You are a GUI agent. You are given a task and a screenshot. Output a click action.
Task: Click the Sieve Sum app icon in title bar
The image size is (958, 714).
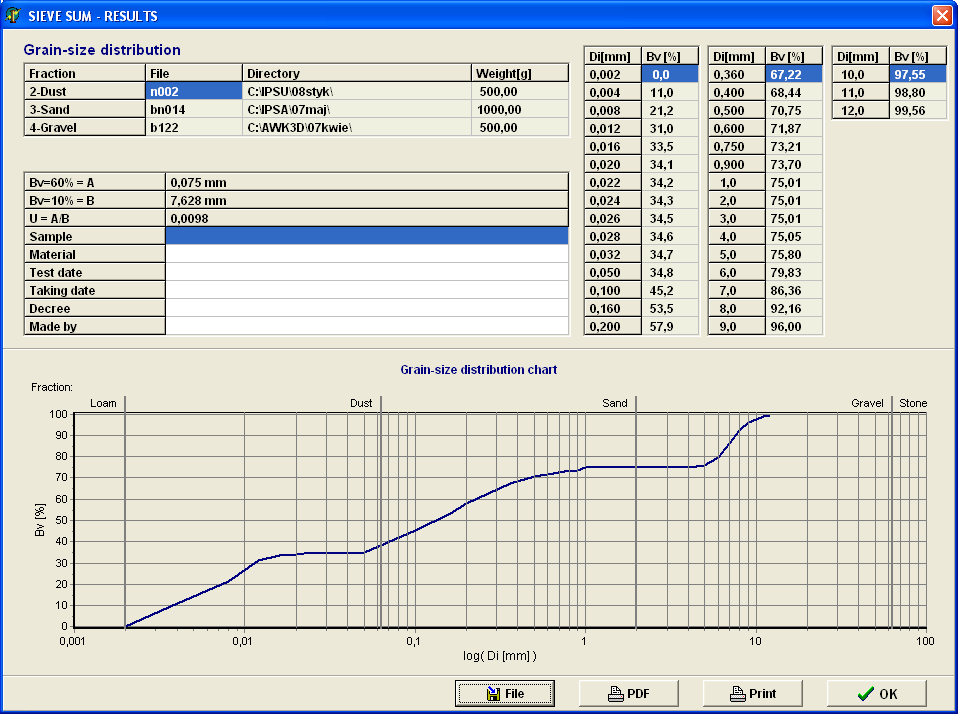[x=13, y=15]
